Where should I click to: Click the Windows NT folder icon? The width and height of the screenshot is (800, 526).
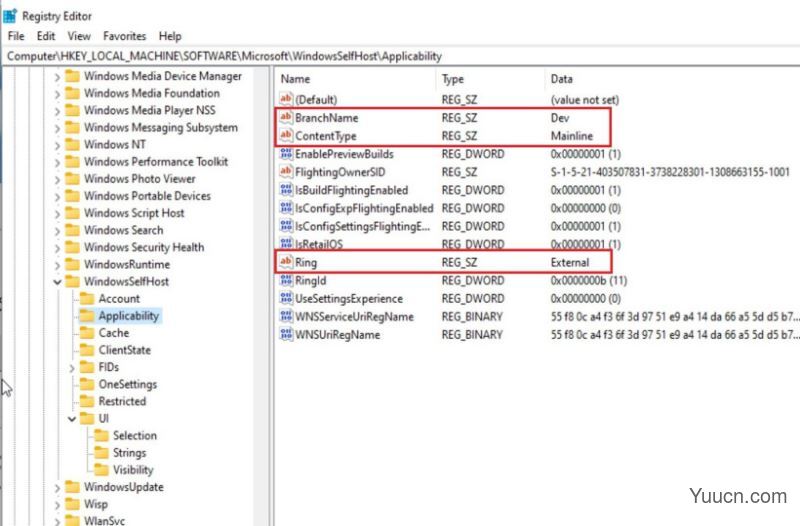[x=73, y=144]
